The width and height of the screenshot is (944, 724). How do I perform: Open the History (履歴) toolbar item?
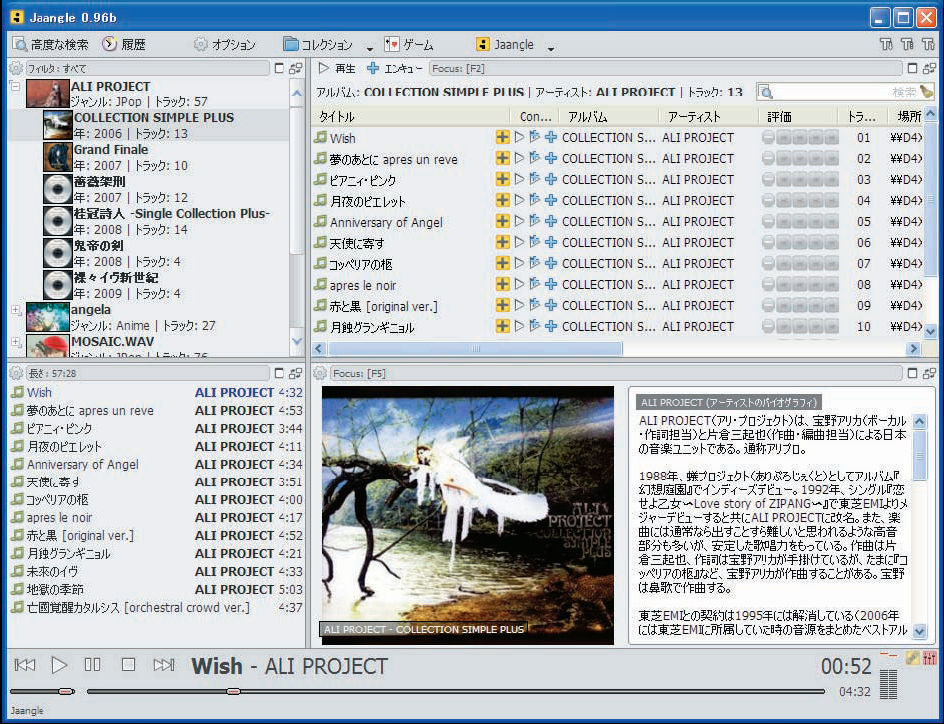(x=124, y=45)
